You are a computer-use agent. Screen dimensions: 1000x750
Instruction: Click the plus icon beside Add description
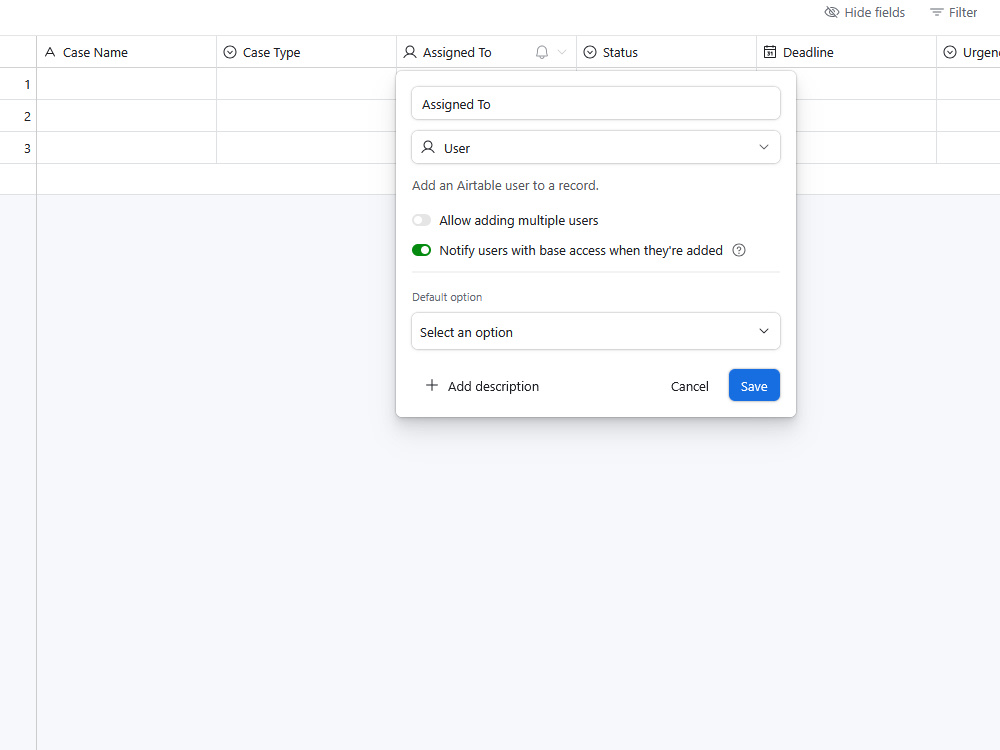432,385
